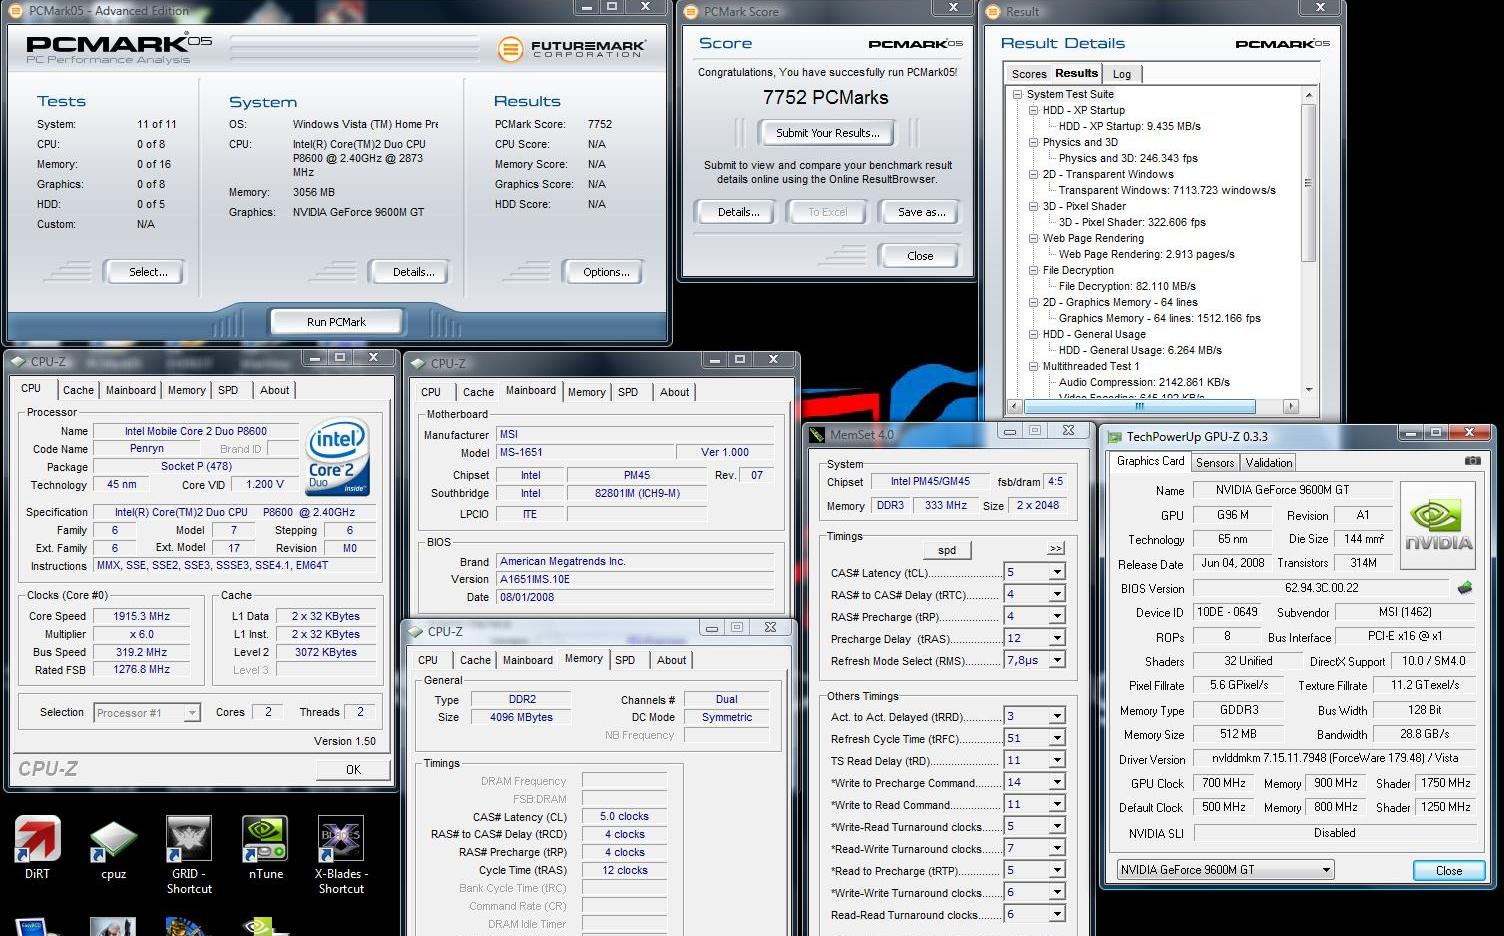Click the CPU-Z CPU window title icon
The width and height of the screenshot is (1504, 936).
[x=17, y=361]
